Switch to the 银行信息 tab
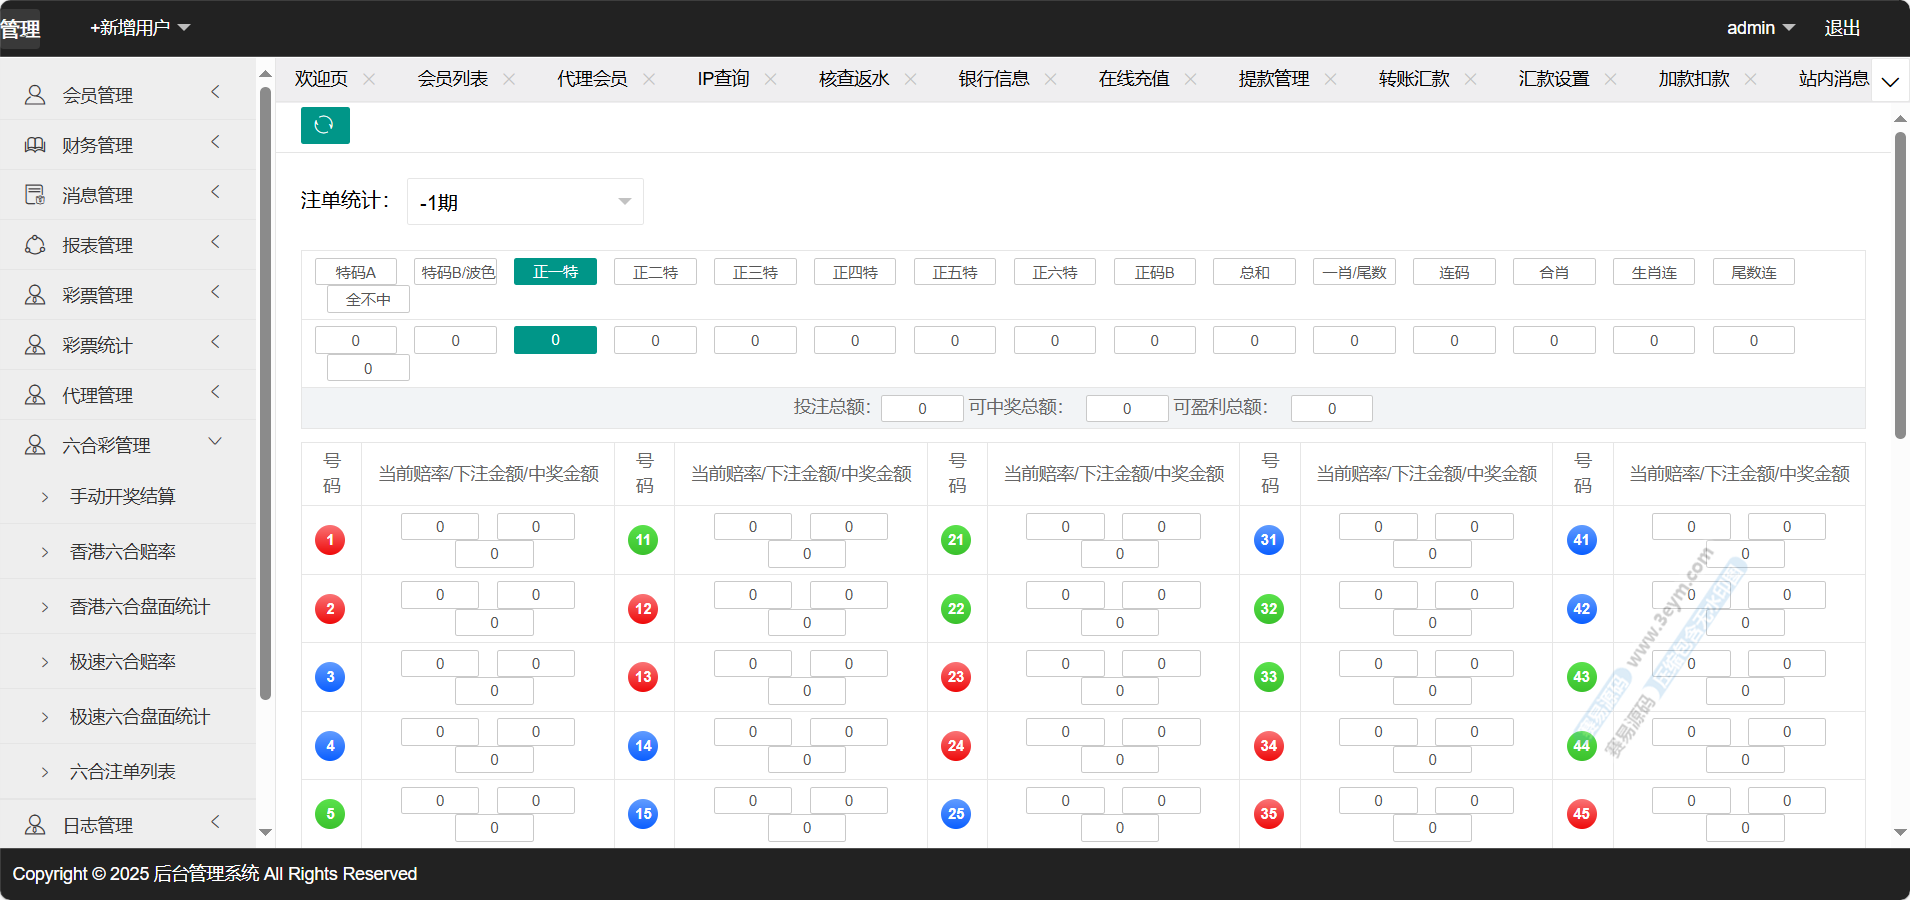 pyautogui.click(x=993, y=79)
